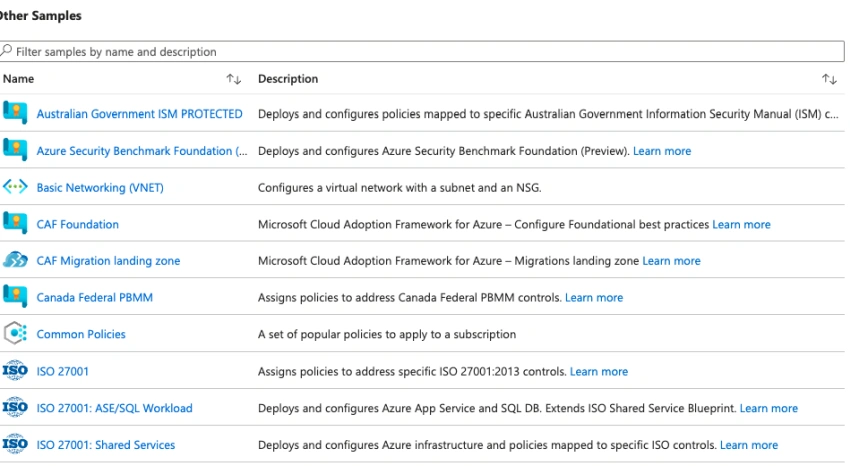Click the ISO icon beside ASE/SQL Workload
This screenshot has height=466, width=850.
15,407
